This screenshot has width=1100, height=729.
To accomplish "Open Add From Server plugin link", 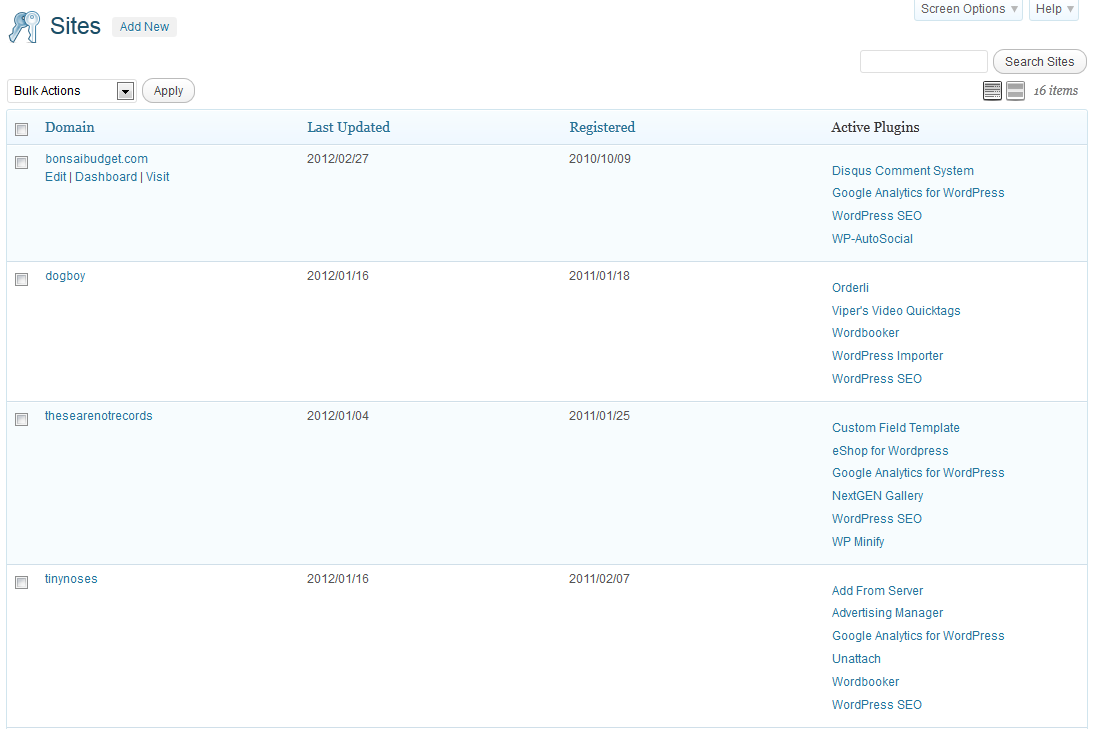I will coord(878,591).
